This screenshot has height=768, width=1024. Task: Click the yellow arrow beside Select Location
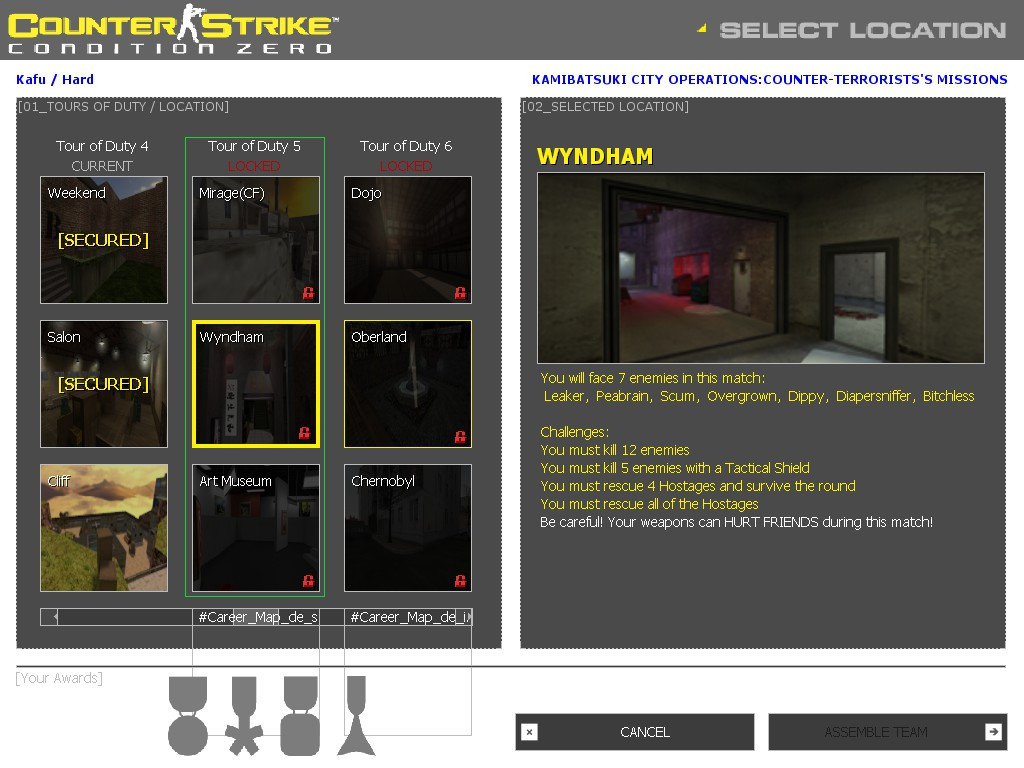(x=702, y=28)
